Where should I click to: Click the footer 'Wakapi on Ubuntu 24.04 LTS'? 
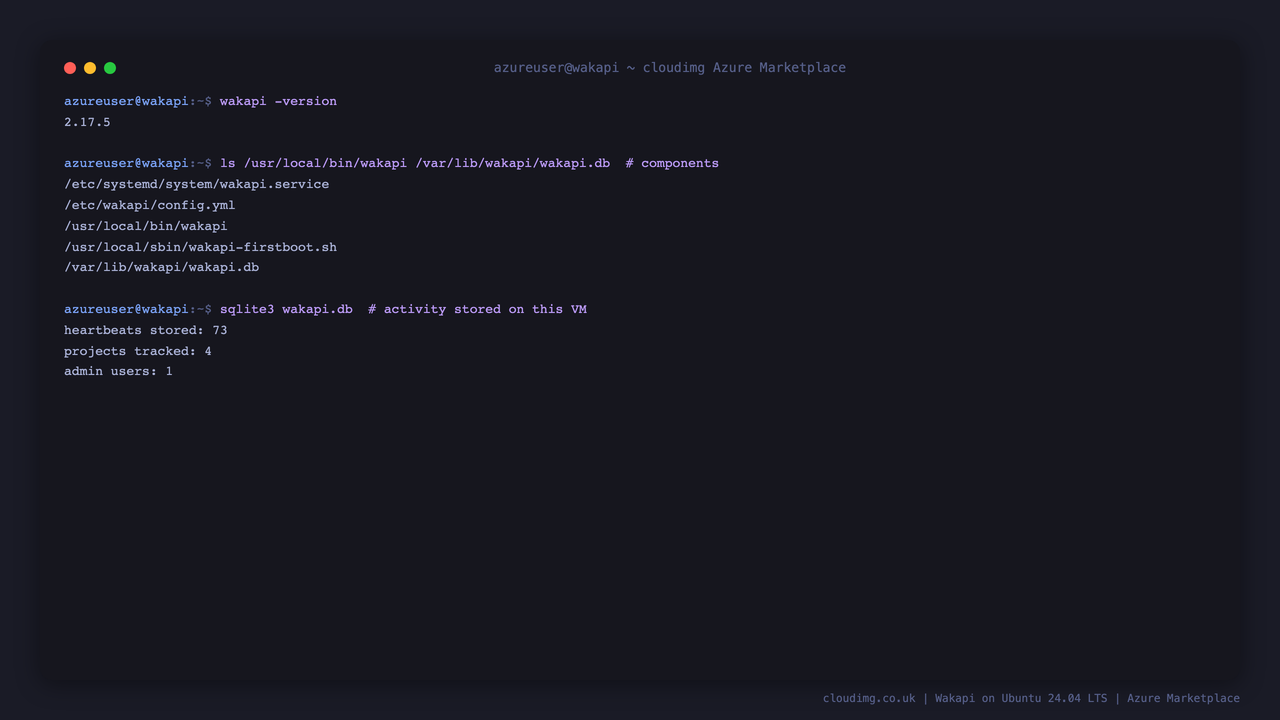pos(1021,698)
